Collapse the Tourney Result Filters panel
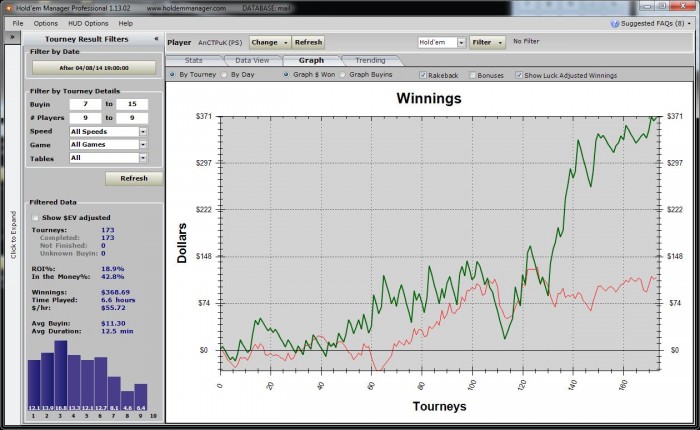 tap(156, 39)
